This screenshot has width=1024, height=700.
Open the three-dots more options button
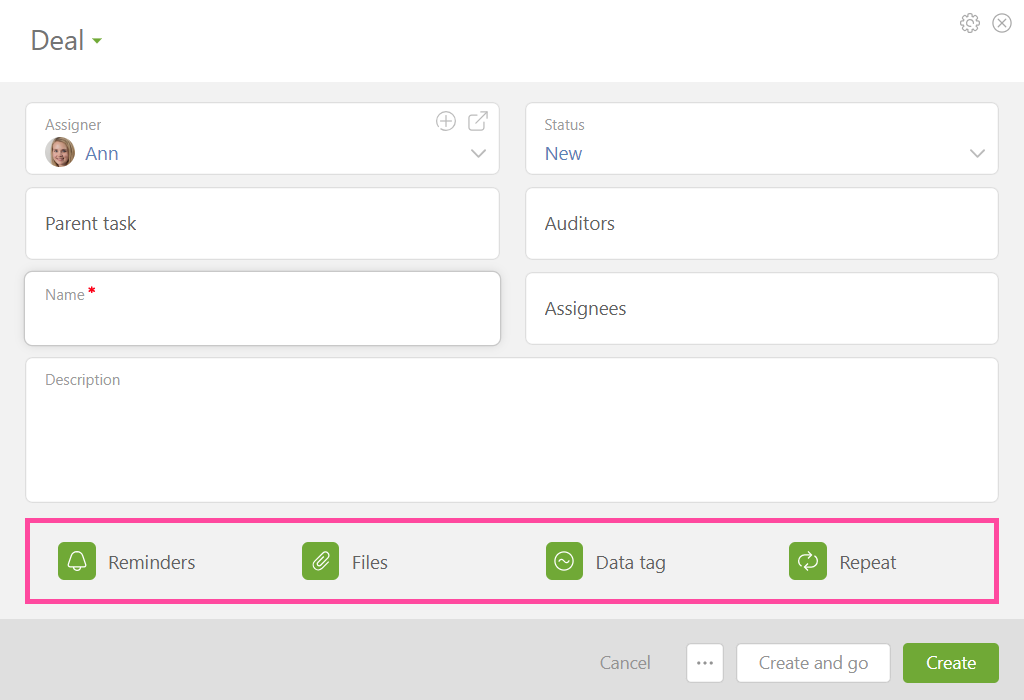click(705, 663)
